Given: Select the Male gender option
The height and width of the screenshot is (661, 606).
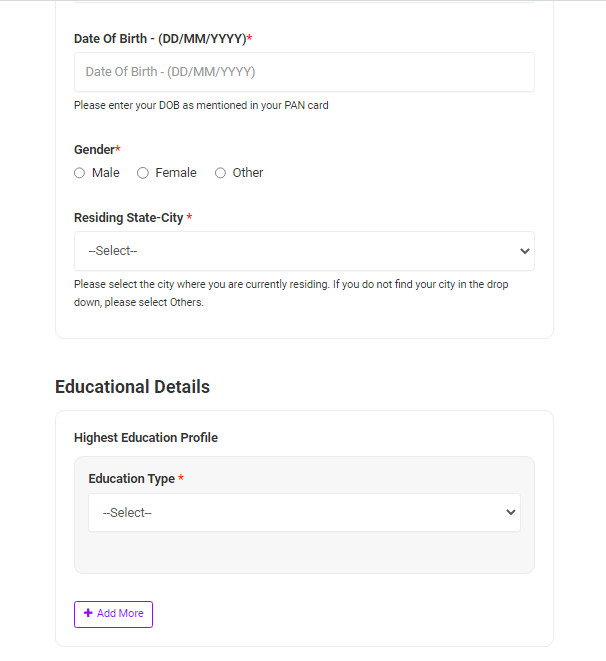Looking at the screenshot, I should pyautogui.click(x=80, y=173).
